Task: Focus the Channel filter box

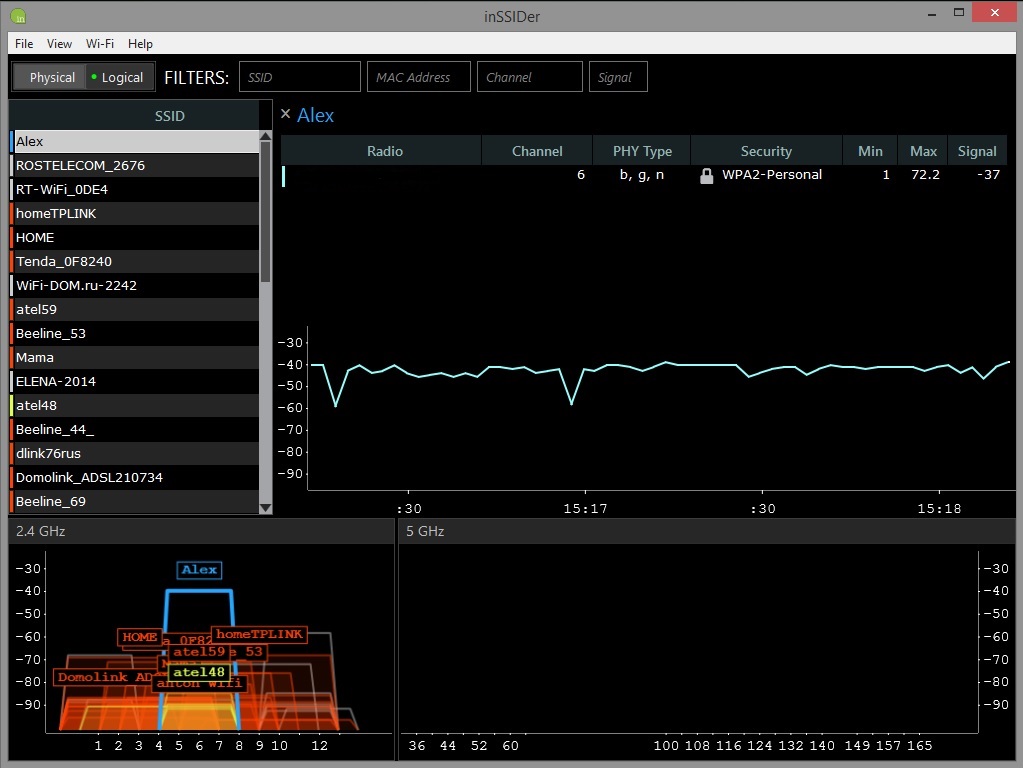Action: [530, 77]
